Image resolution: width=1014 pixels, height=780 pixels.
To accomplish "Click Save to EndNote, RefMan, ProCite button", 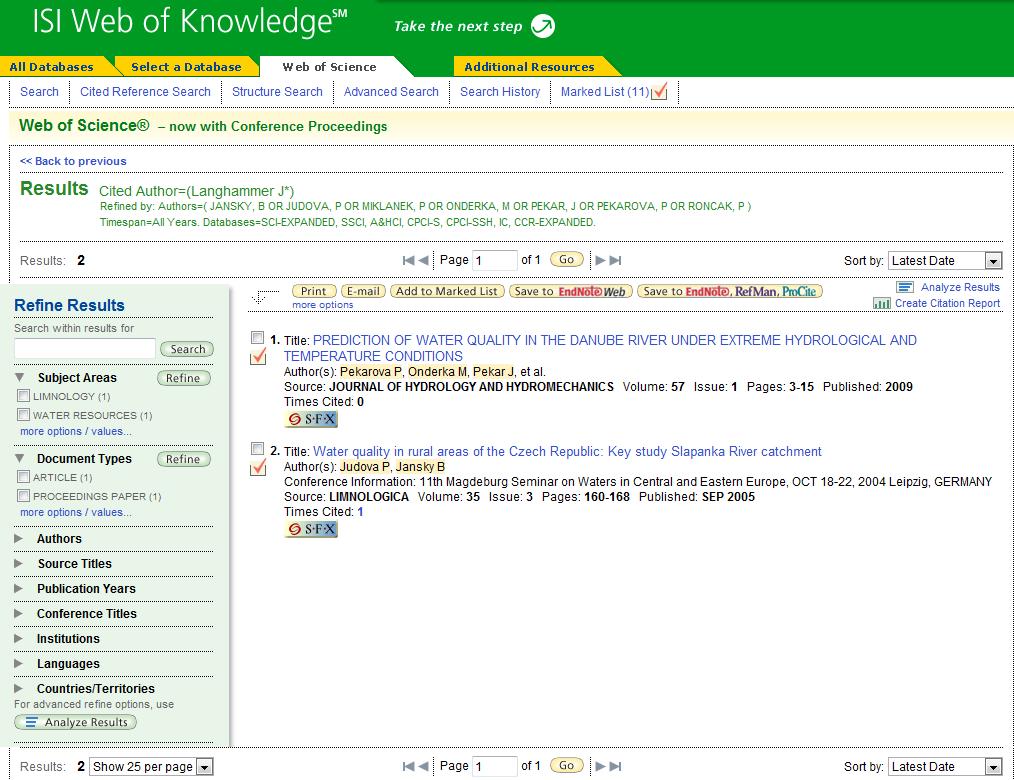I will [x=730, y=291].
